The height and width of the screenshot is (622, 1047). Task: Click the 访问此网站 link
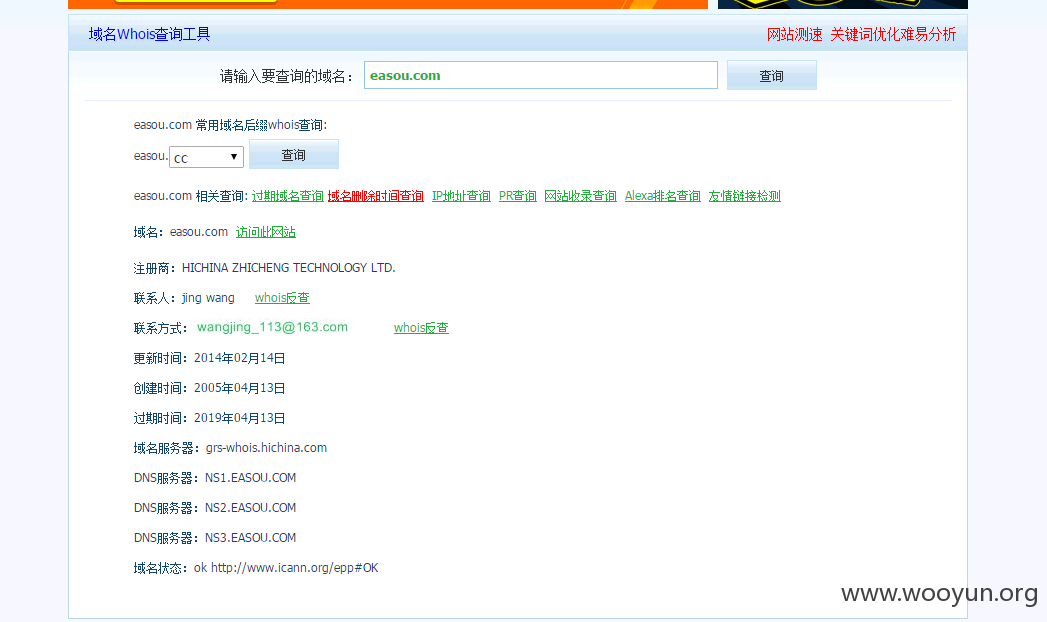coord(266,232)
